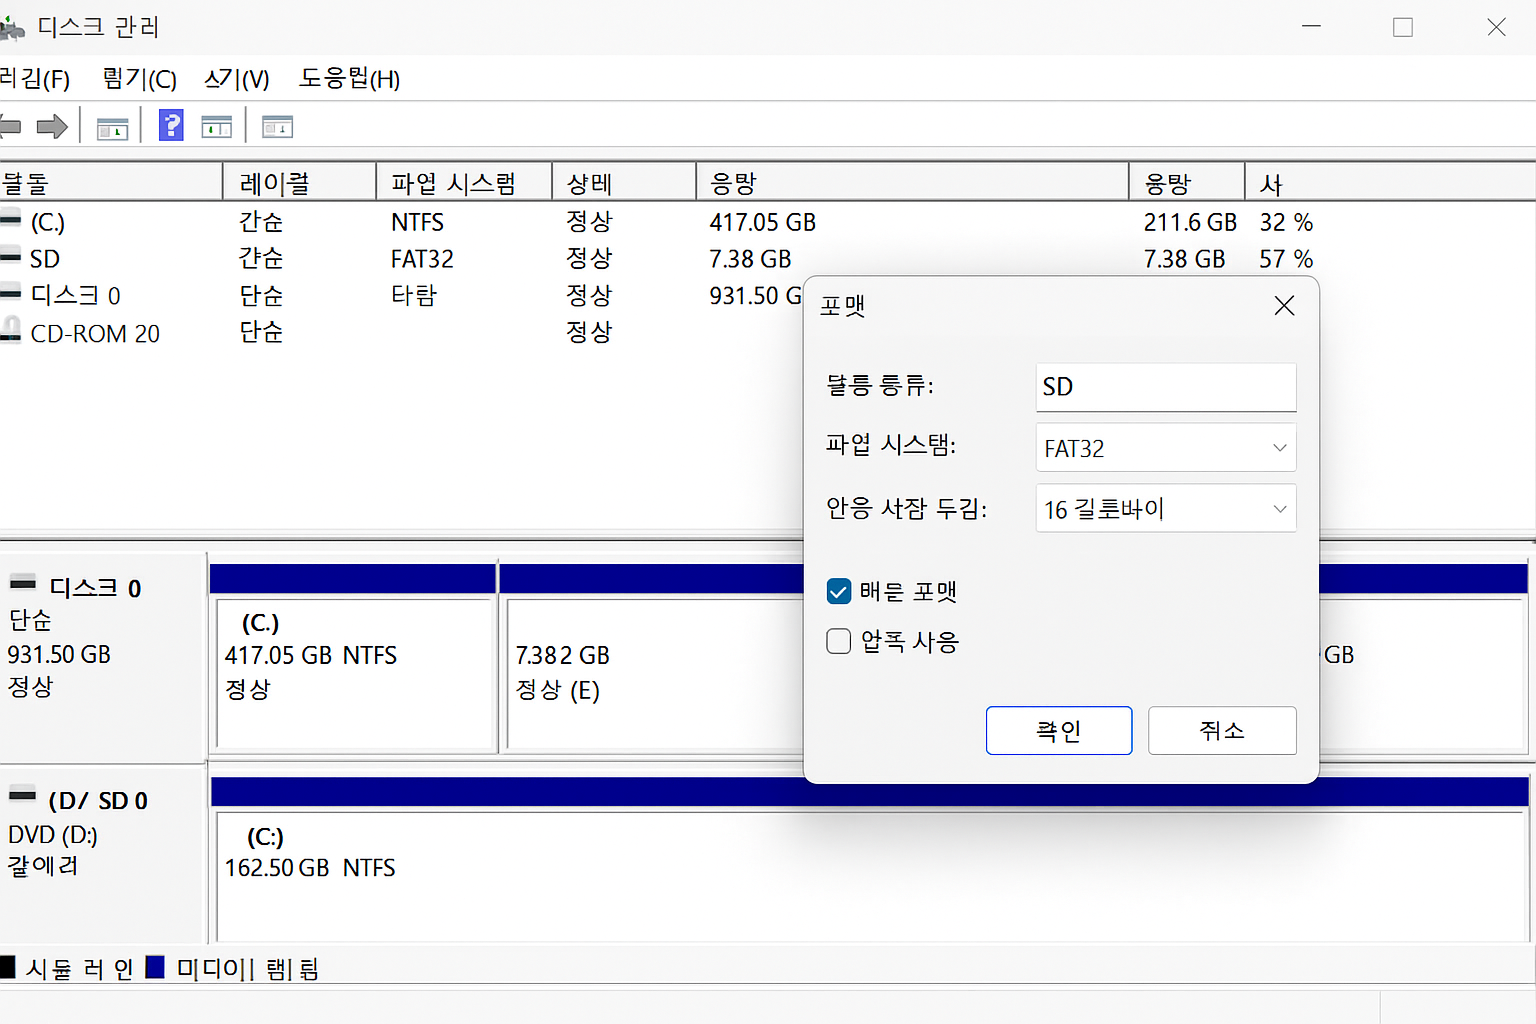
Task: Enable the compression checkbox
Action: tap(839, 641)
